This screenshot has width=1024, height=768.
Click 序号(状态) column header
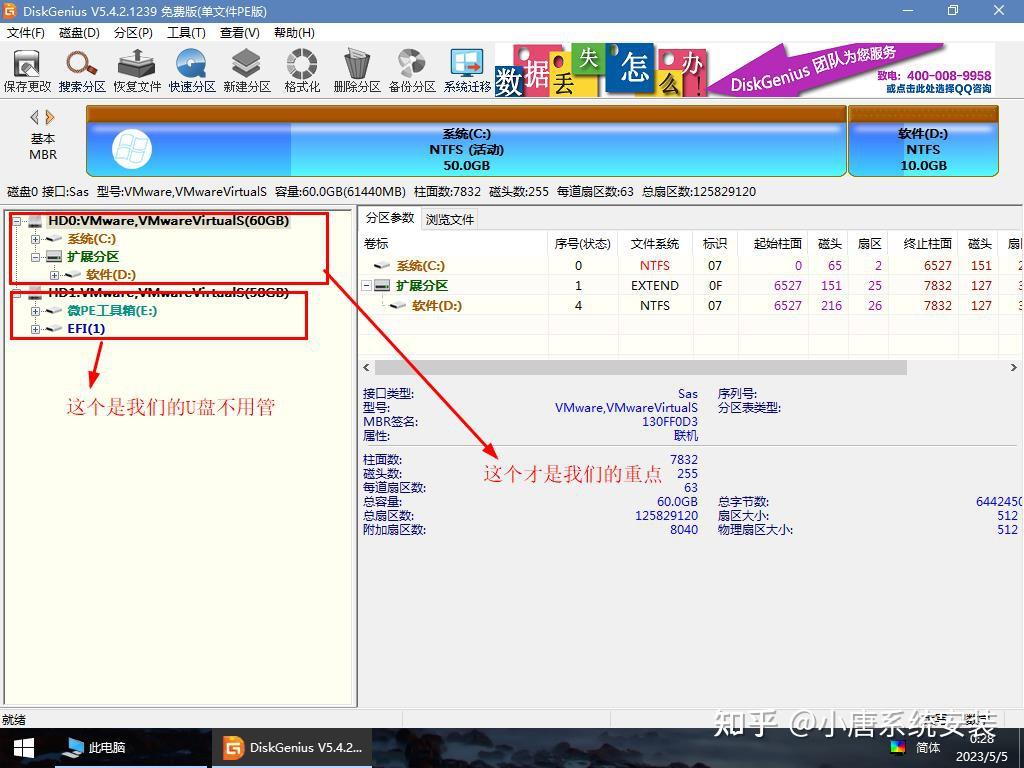pos(583,244)
